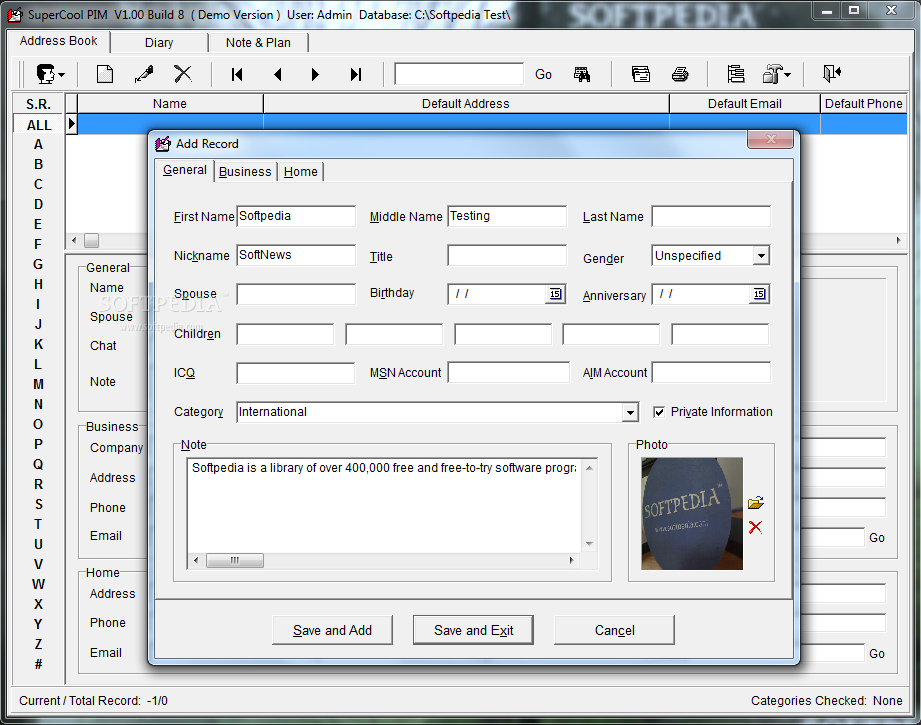The image size is (921, 725).
Task: Click the record list horizontal scroll thumb
Action: [x=91, y=240]
